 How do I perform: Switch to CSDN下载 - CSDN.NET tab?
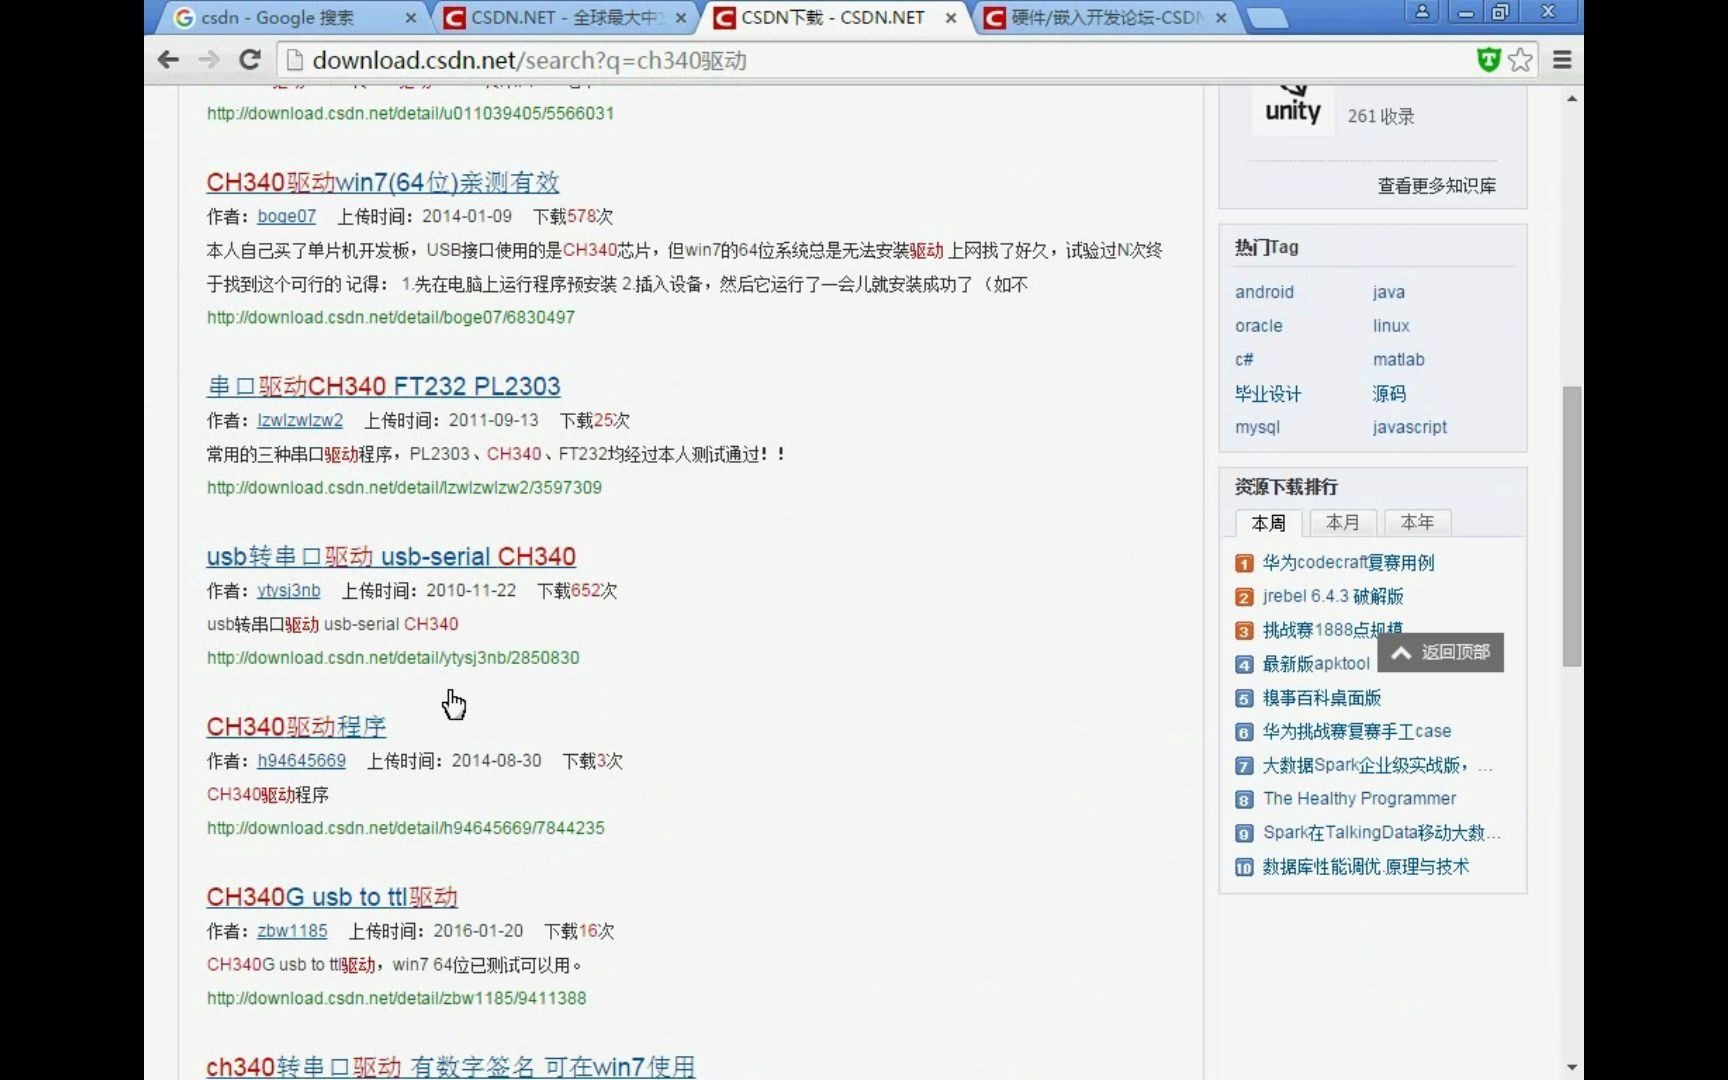pos(835,18)
